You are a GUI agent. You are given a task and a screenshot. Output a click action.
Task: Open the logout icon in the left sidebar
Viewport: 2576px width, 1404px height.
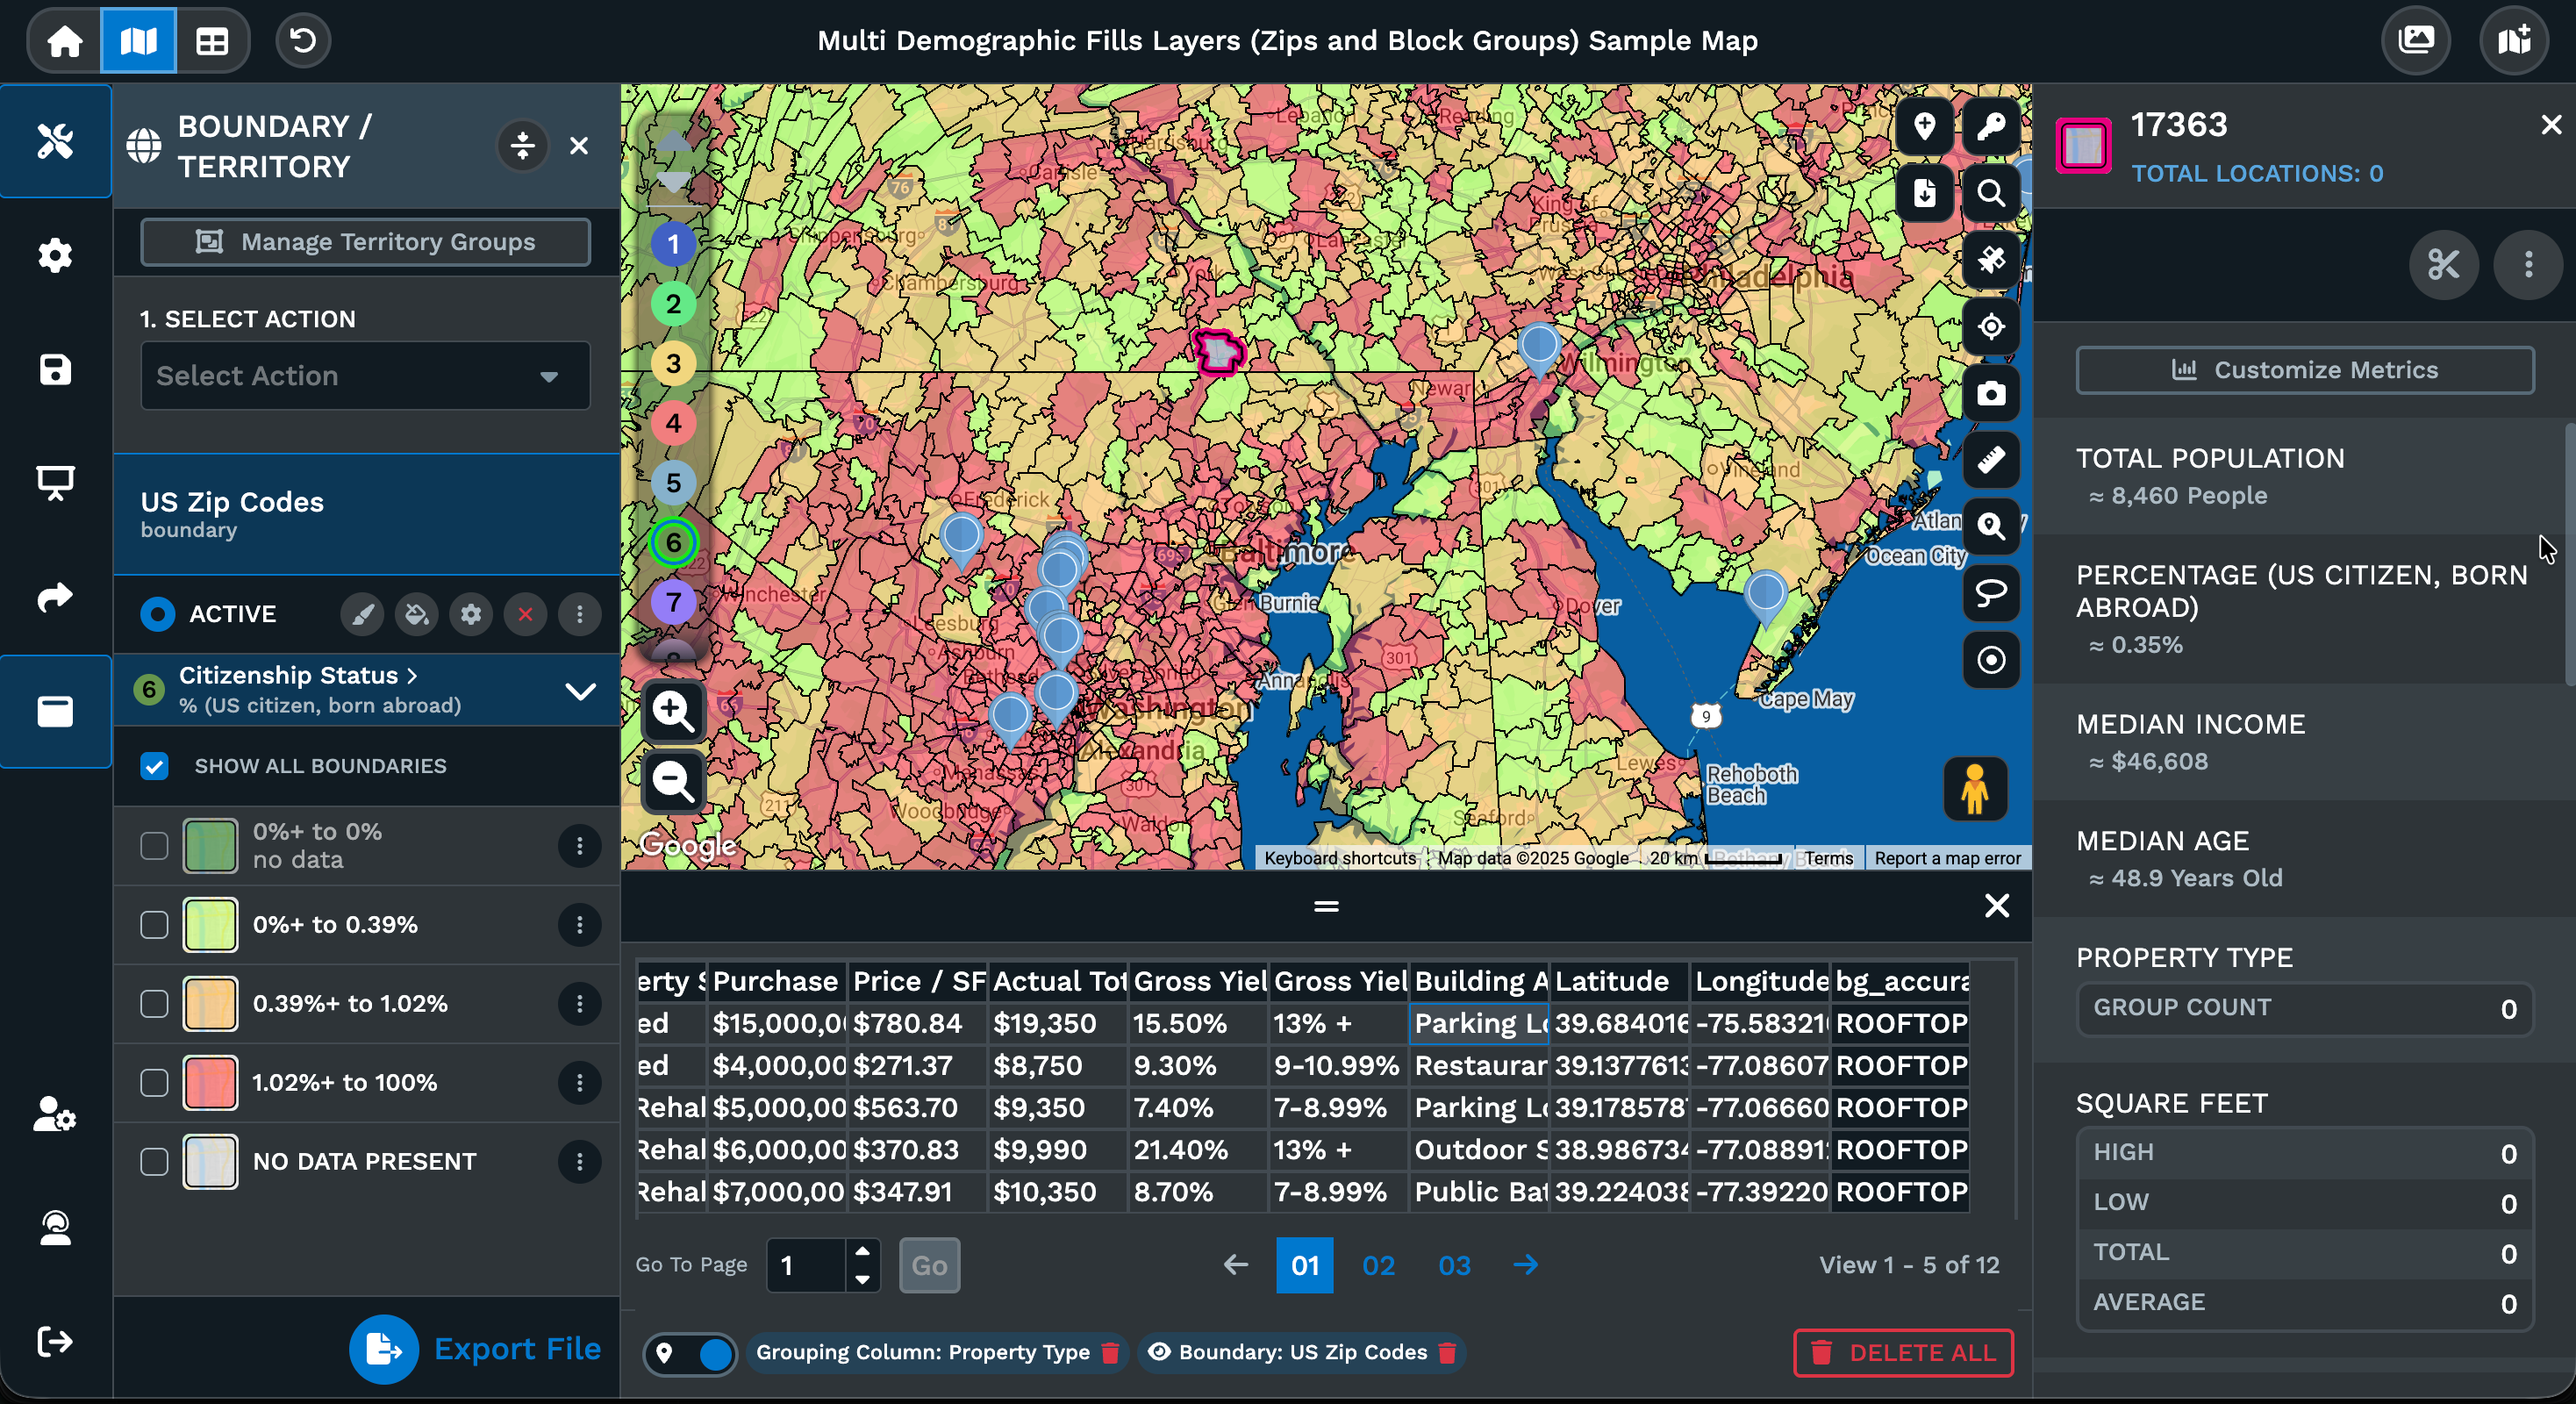click(x=55, y=1341)
